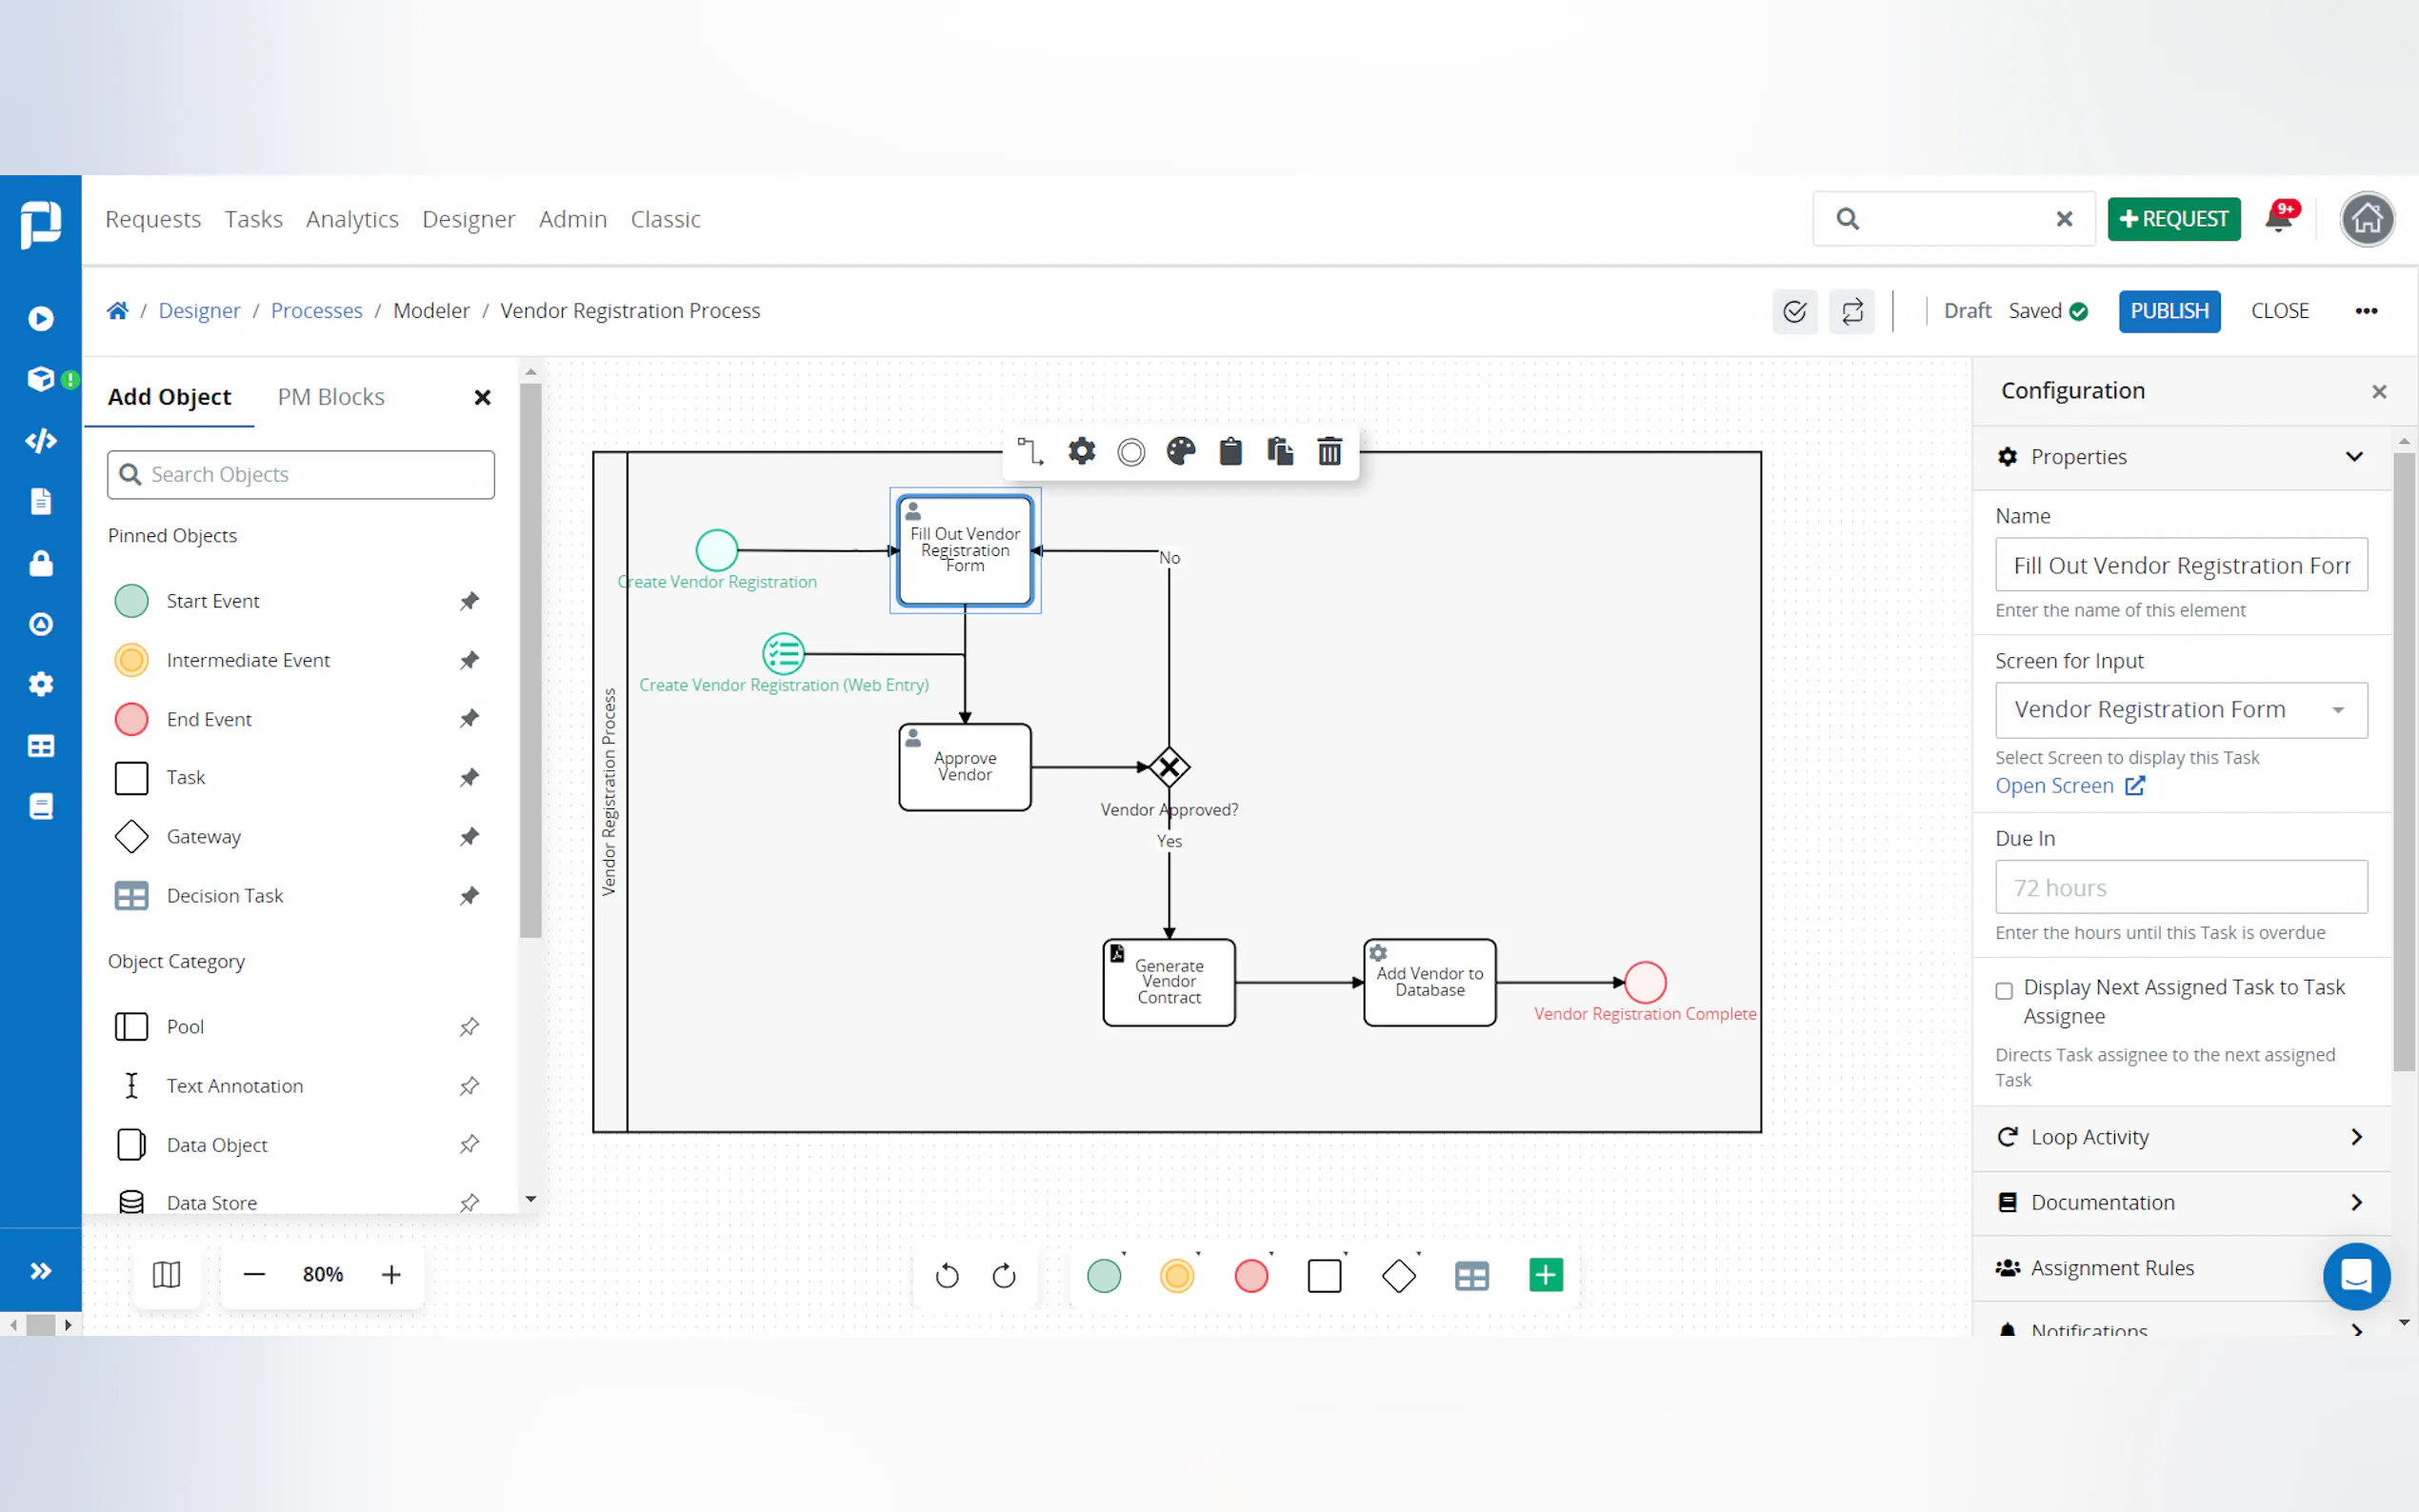Pin the Pool object
This screenshot has width=2419, height=1512.
tap(469, 1027)
